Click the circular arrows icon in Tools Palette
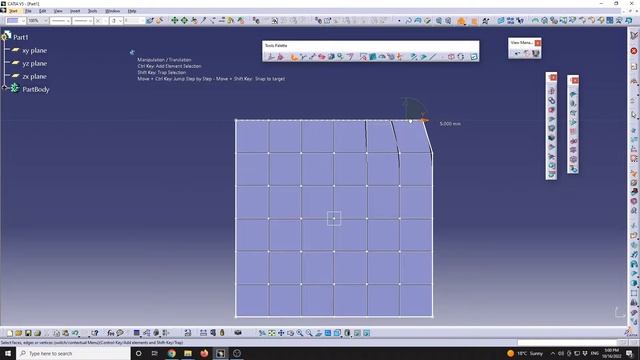 pyautogui.click(x=461, y=57)
